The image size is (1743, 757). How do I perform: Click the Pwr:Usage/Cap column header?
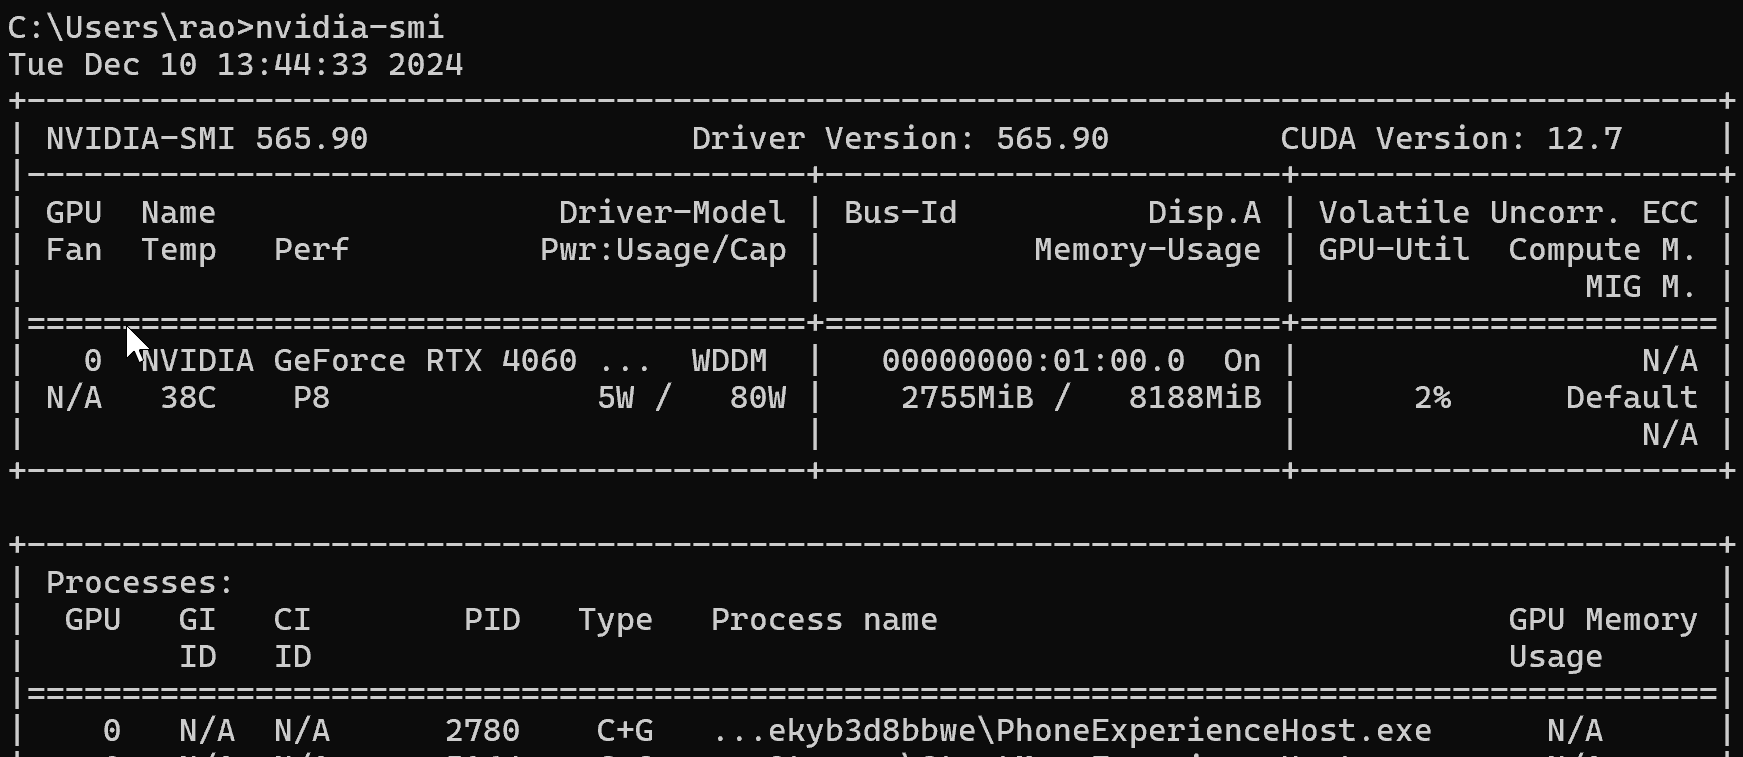662,249
